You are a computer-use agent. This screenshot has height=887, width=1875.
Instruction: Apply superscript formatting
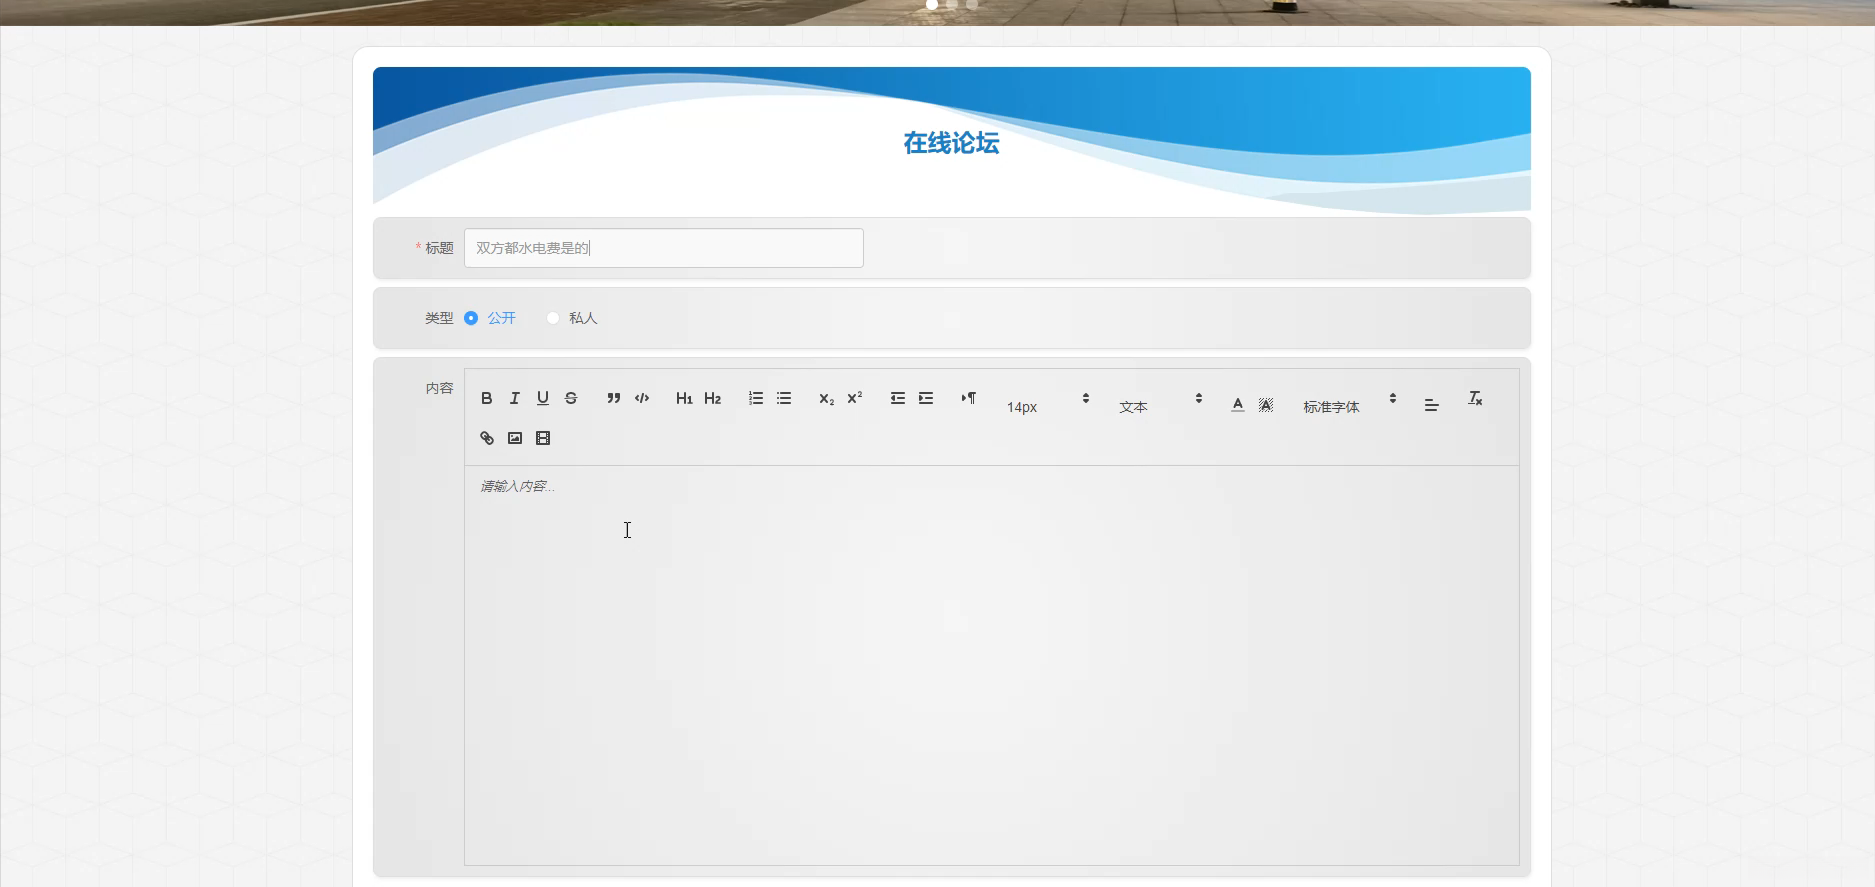click(855, 398)
